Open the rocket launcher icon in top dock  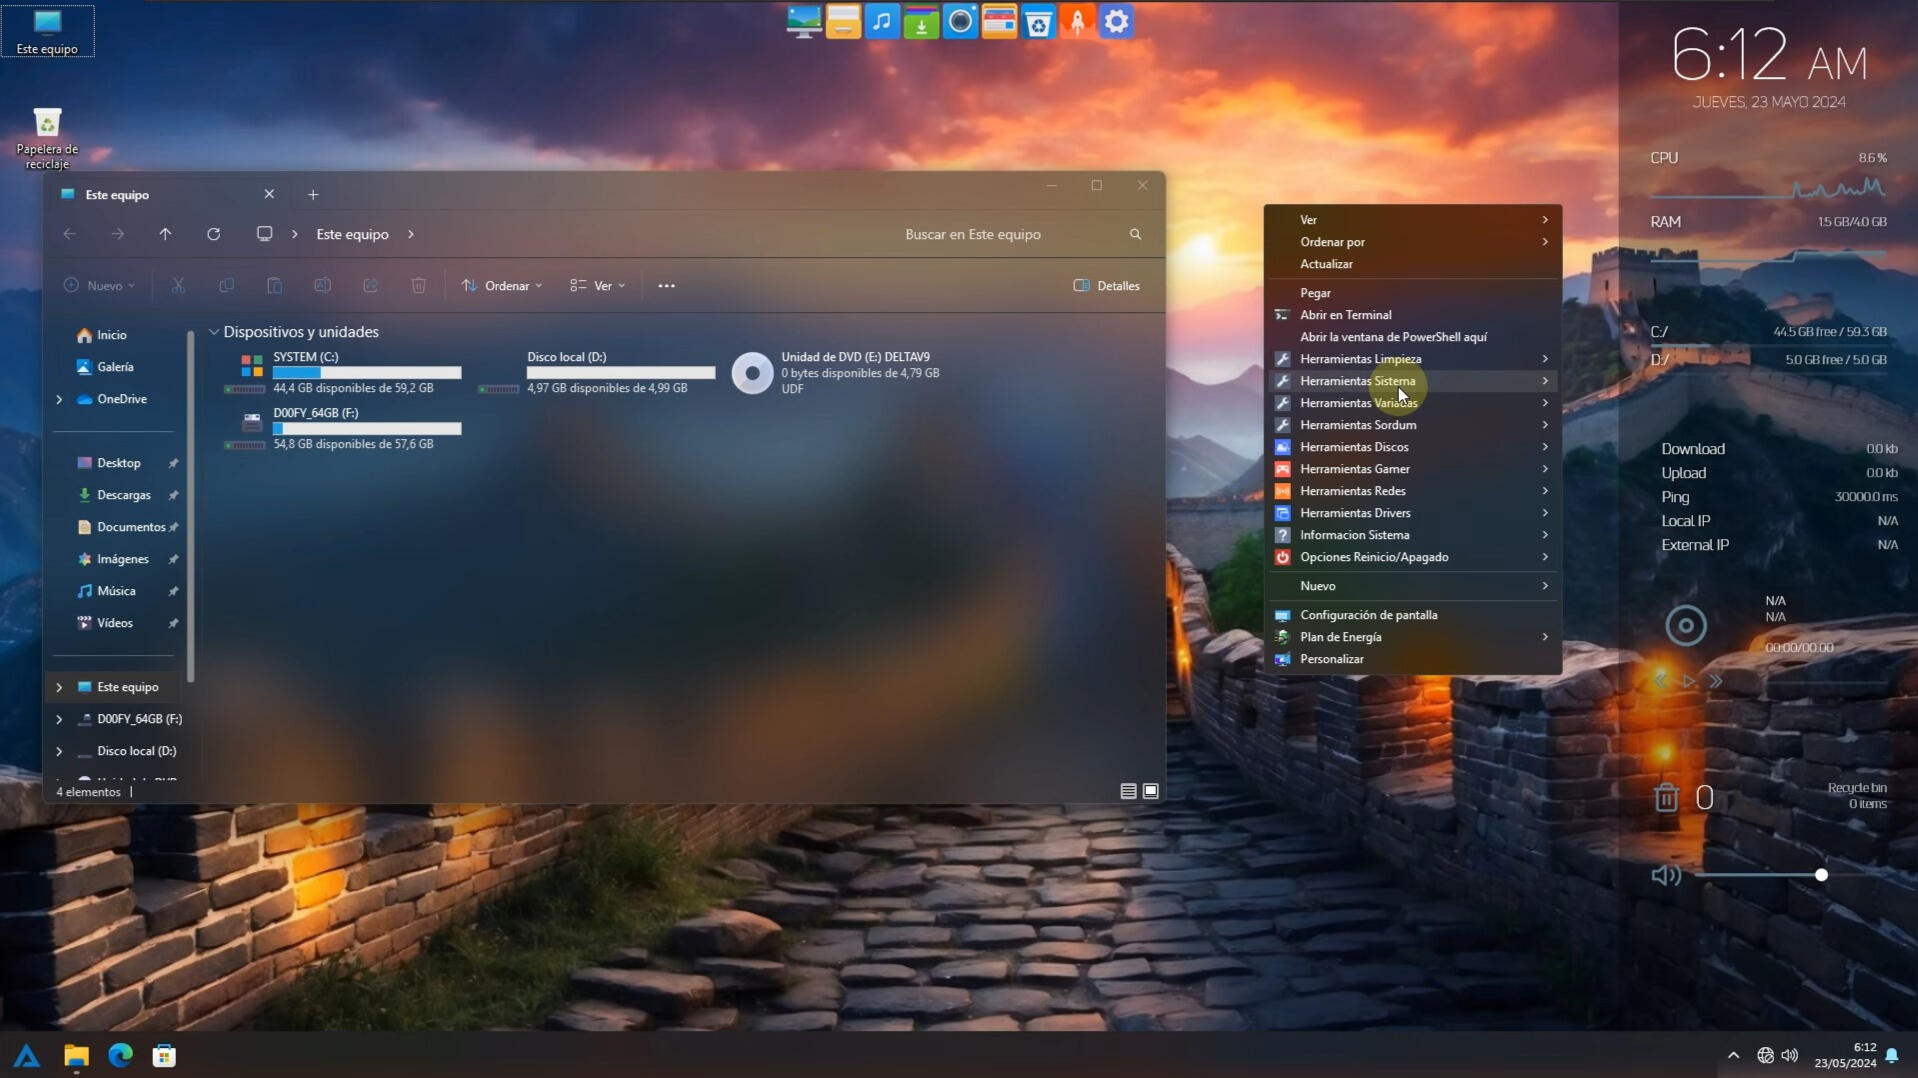tap(1077, 22)
